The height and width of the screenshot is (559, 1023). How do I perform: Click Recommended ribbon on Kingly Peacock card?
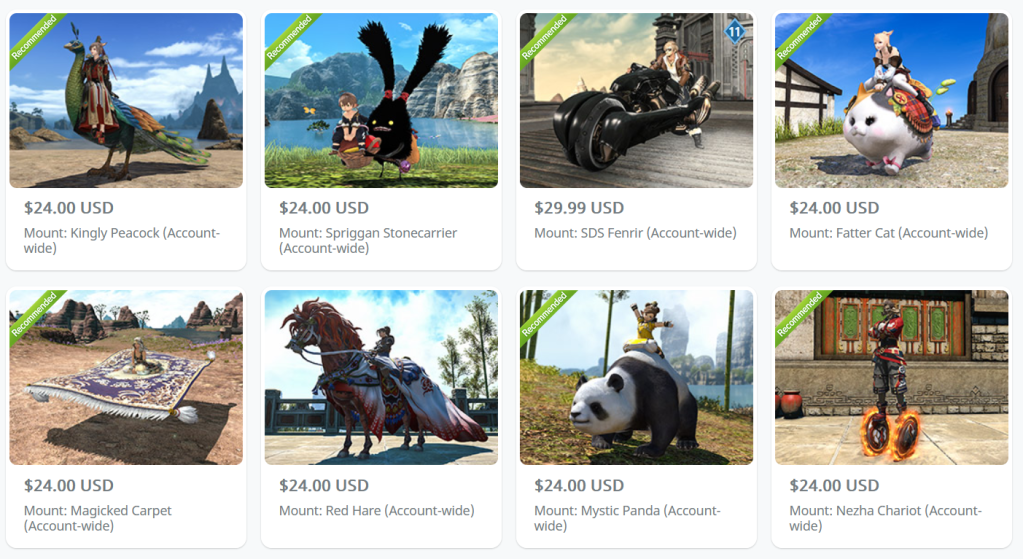coord(34,37)
